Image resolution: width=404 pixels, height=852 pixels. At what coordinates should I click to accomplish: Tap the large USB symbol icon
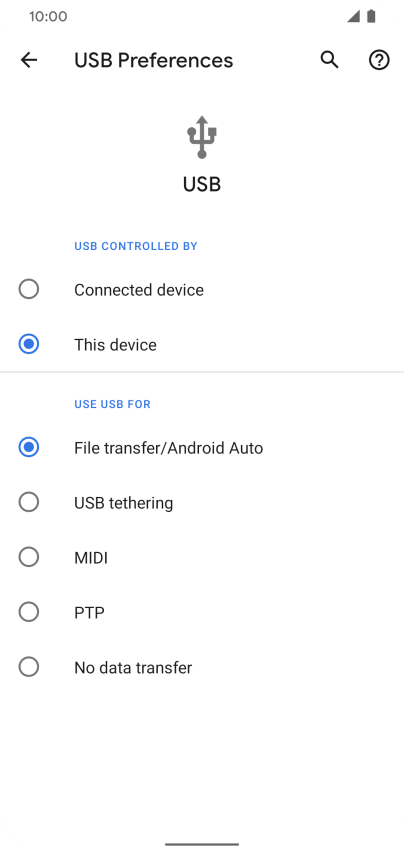click(202, 137)
